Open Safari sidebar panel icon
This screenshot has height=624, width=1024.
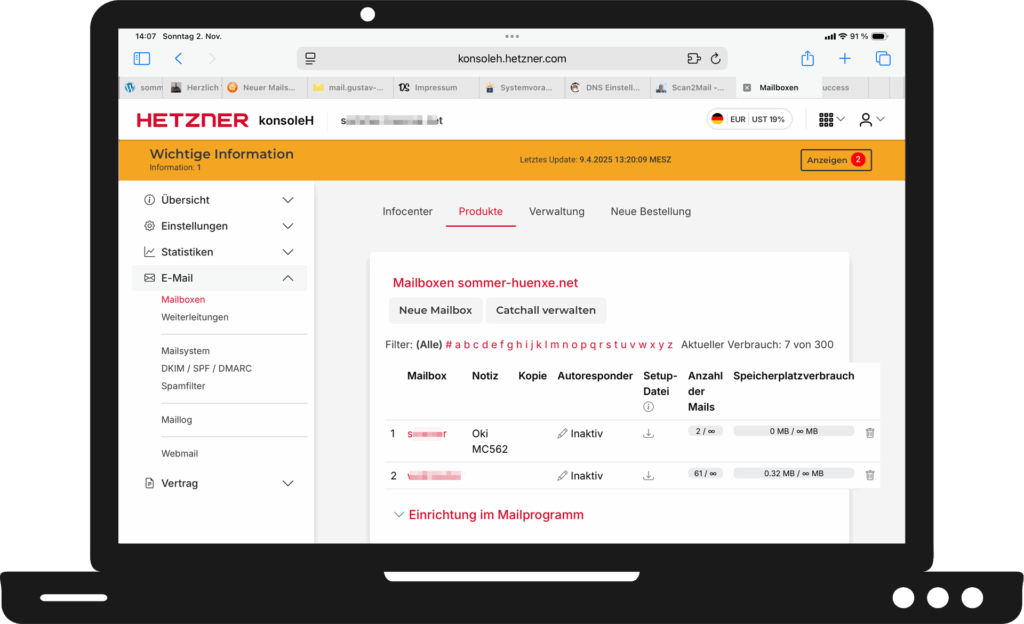[142, 59]
